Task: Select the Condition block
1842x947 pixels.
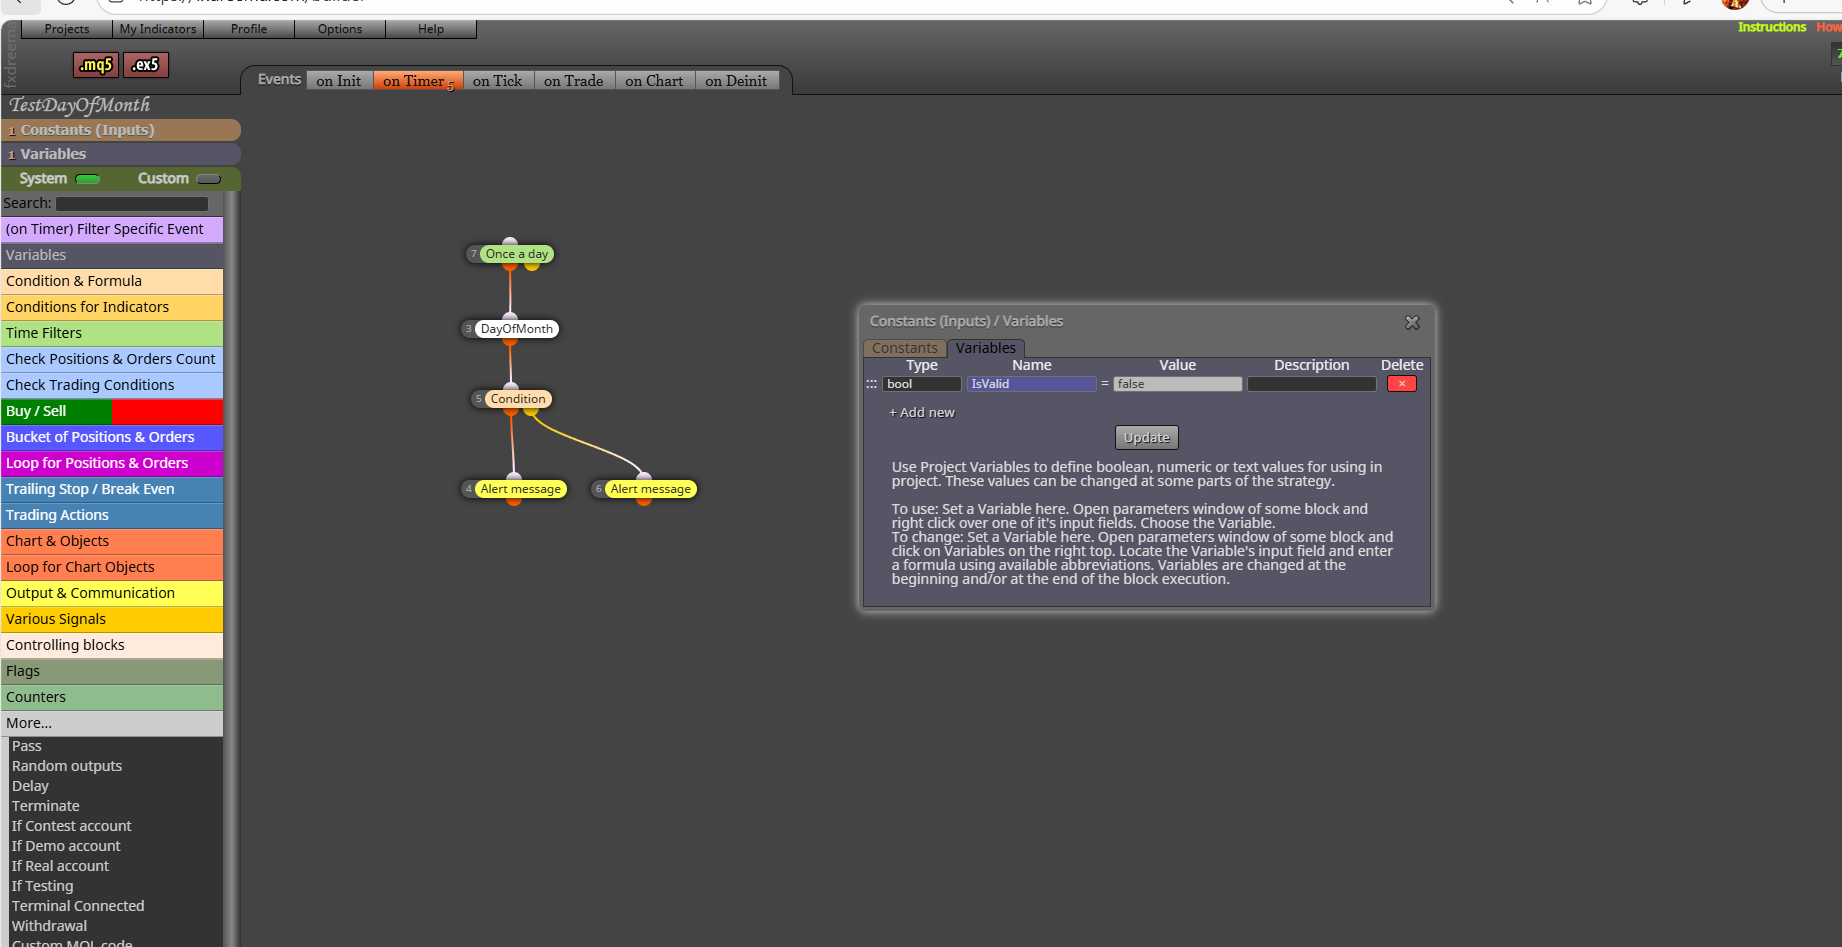Action: [518, 399]
